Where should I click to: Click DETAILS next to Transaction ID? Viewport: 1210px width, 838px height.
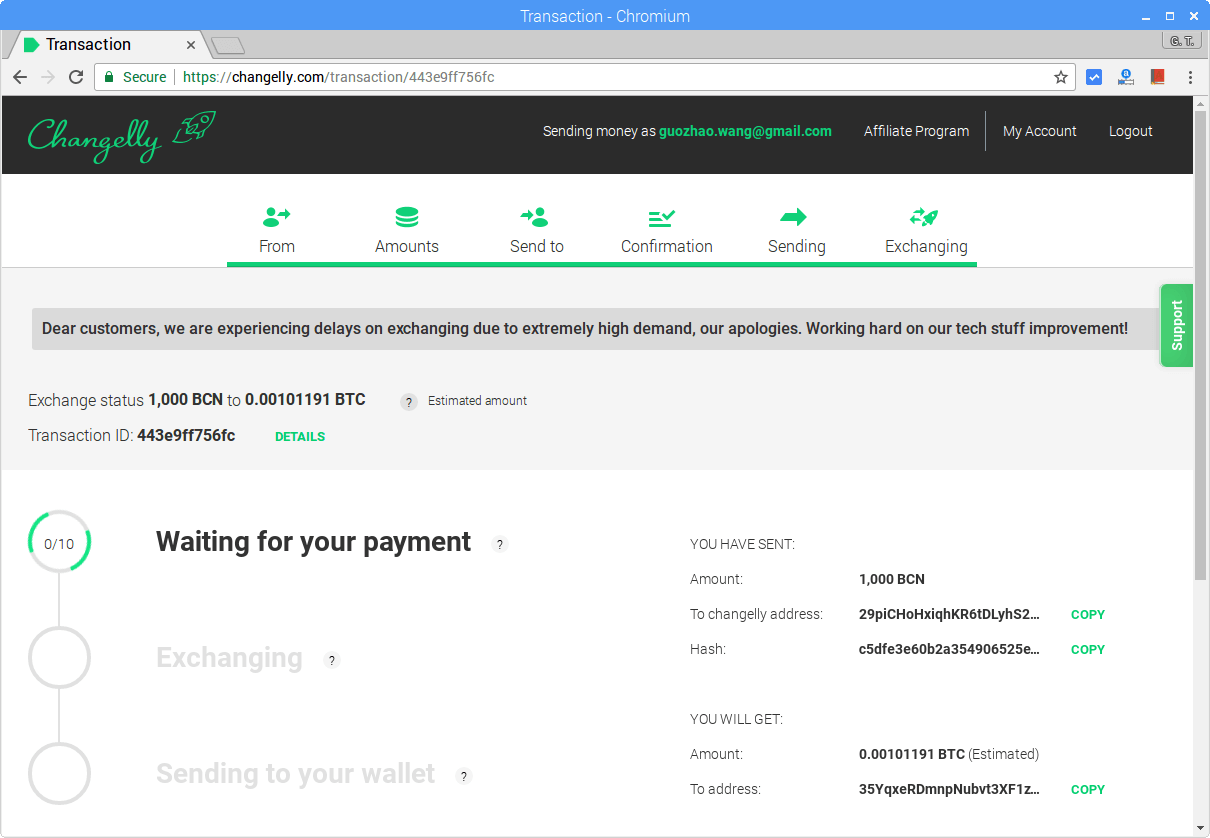click(x=299, y=436)
